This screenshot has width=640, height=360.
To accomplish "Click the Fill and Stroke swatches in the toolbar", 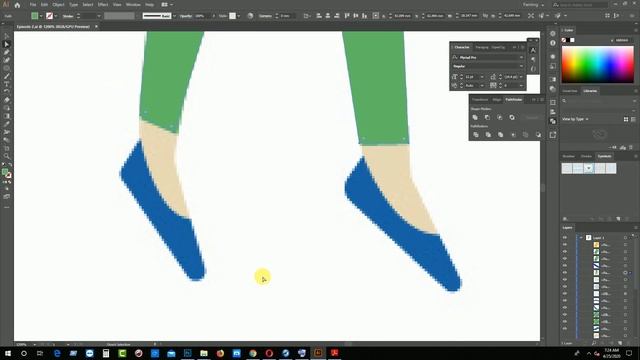I will pos(7,173).
